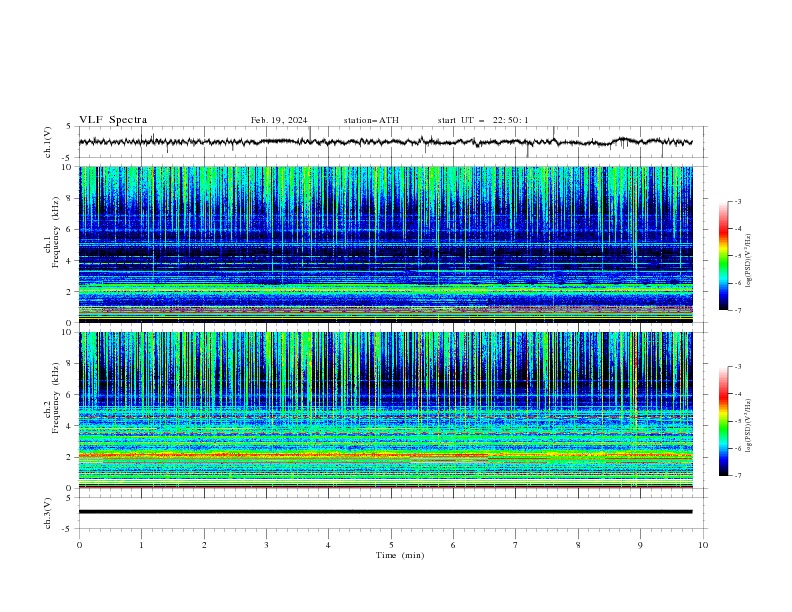This screenshot has height=612, width=792.
Task: Click the "-4" tick on ch.2 color bar
Action: tap(738, 394)
